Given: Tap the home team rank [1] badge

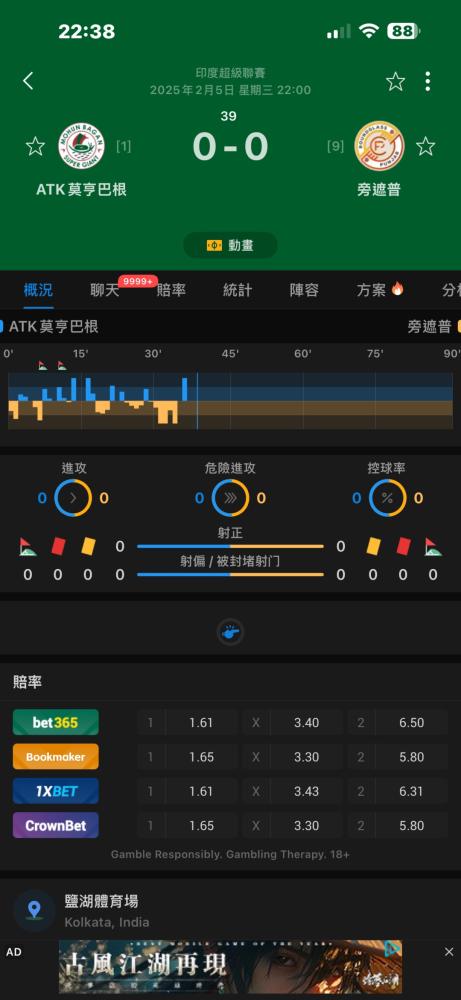Looking at the screenshot, I should 124,147.
